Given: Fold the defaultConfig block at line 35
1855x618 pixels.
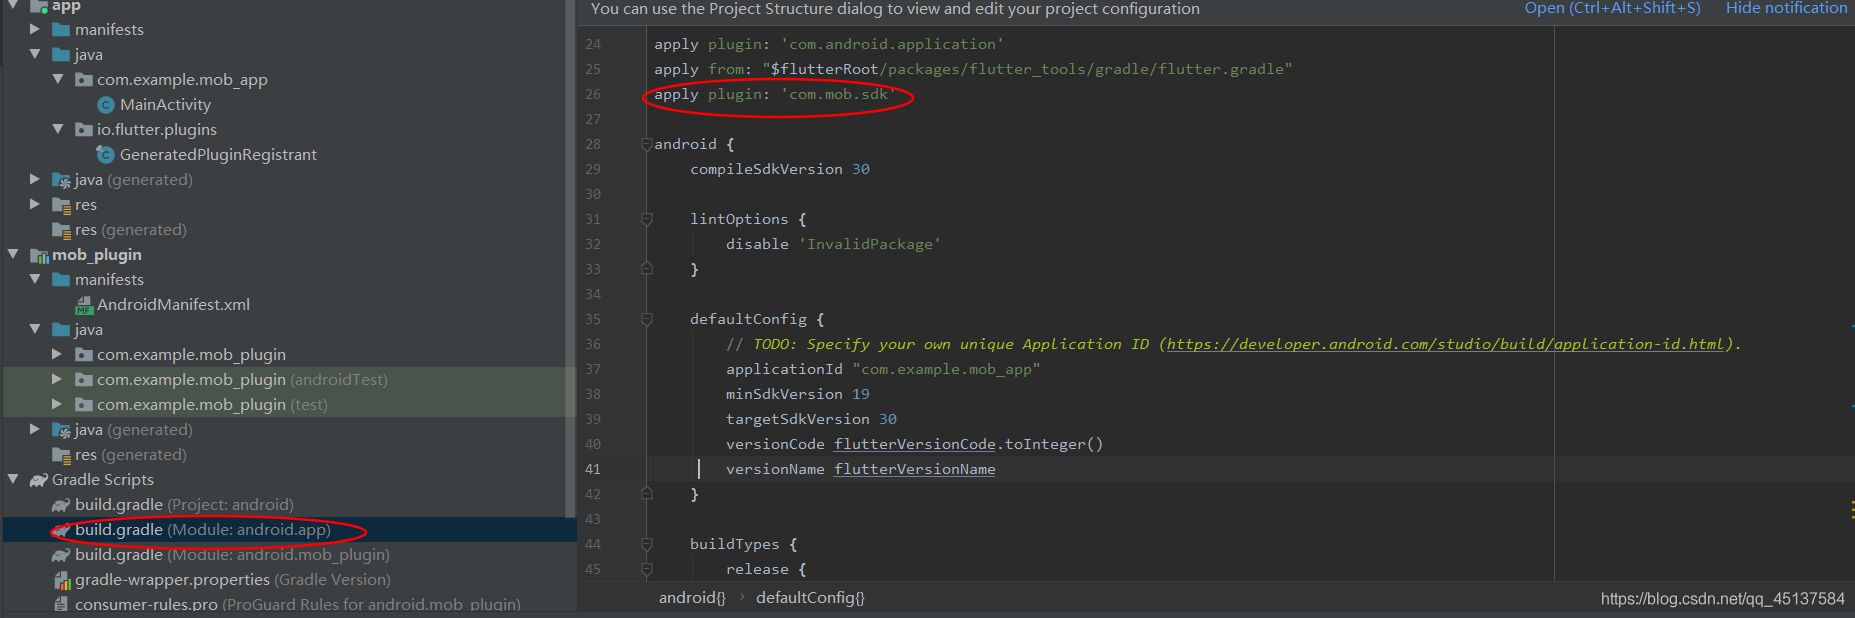Looking at the screenshot, I should pyautogui.click(x=646, y=319).
